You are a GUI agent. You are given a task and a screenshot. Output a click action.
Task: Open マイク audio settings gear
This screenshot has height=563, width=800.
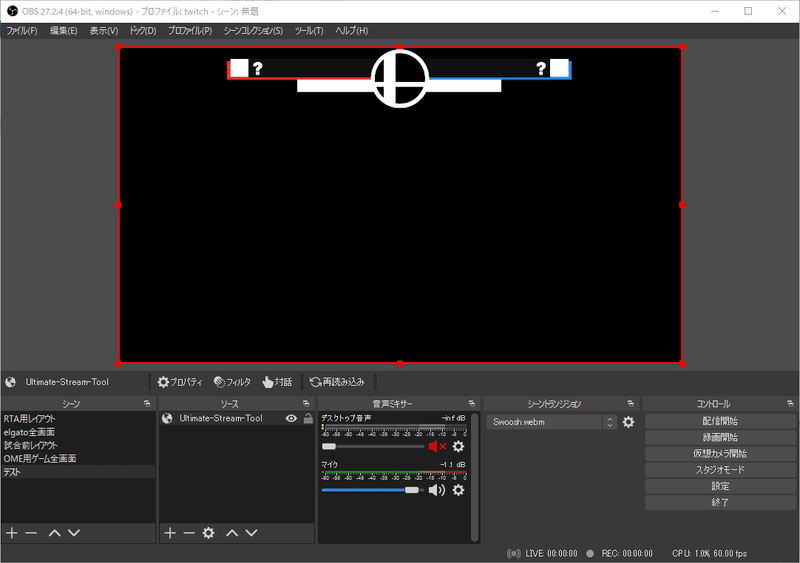pos(459,490)
